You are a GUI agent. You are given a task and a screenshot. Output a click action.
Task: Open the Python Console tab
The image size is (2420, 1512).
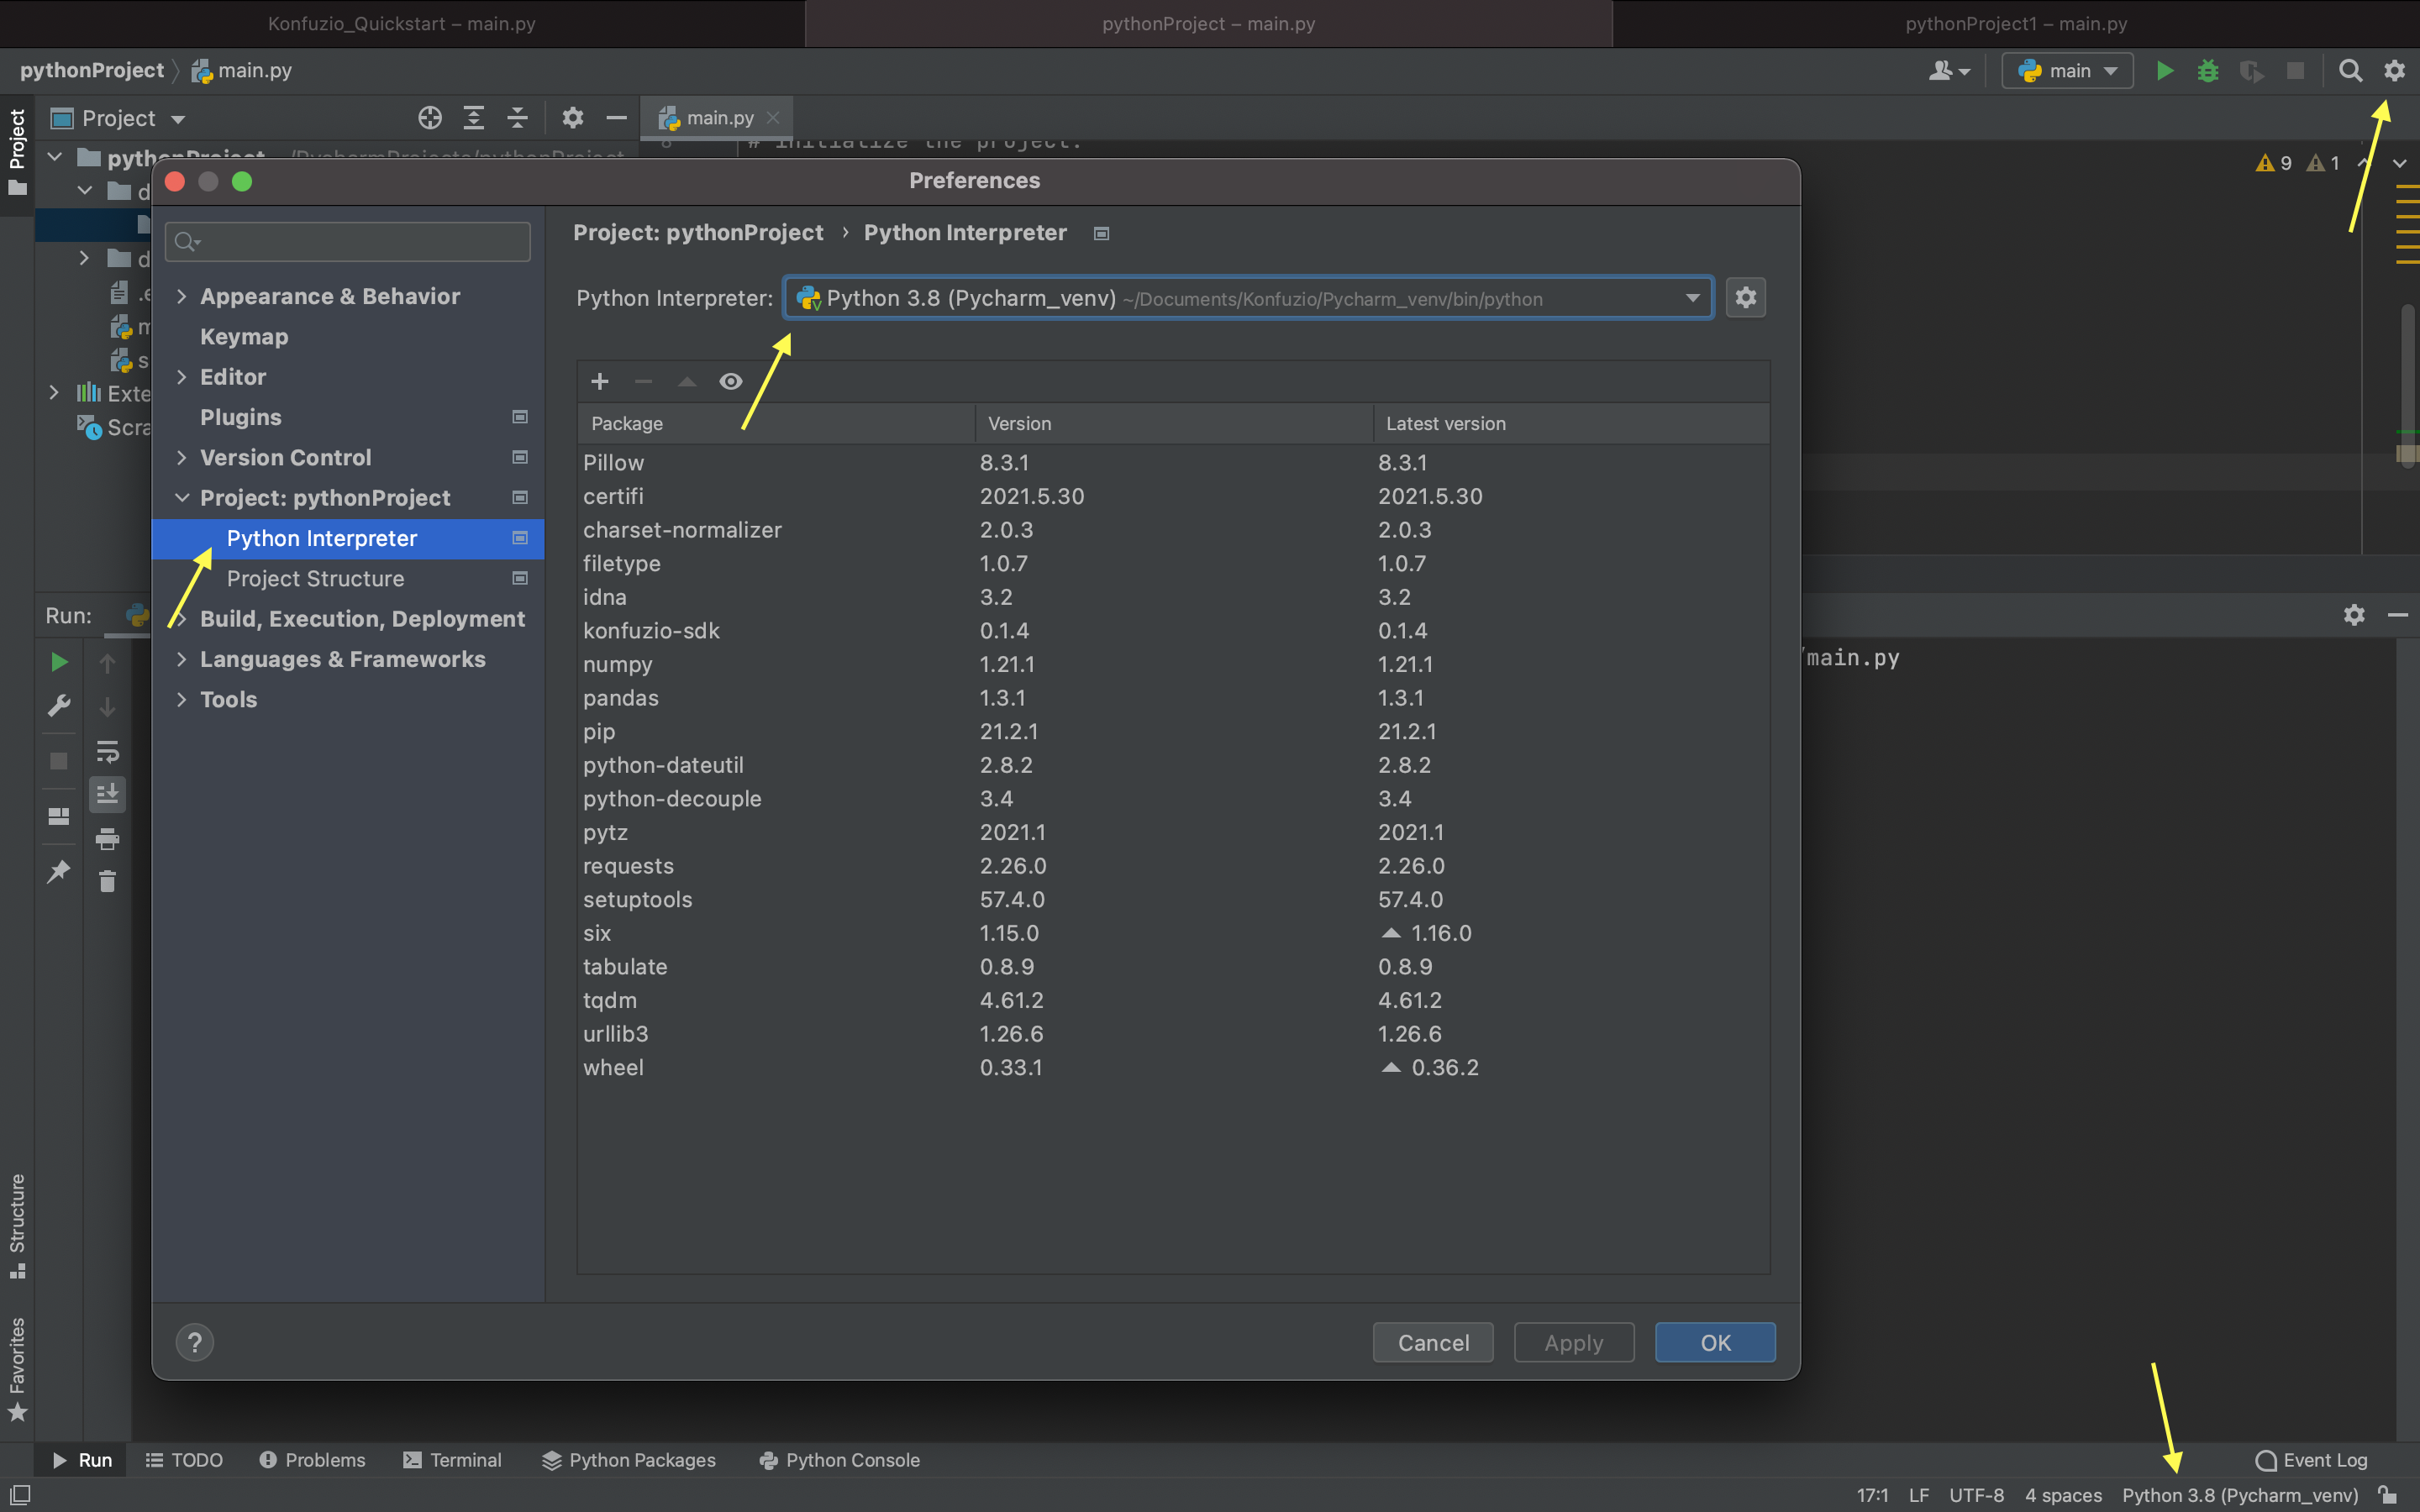pos(839,1460)
